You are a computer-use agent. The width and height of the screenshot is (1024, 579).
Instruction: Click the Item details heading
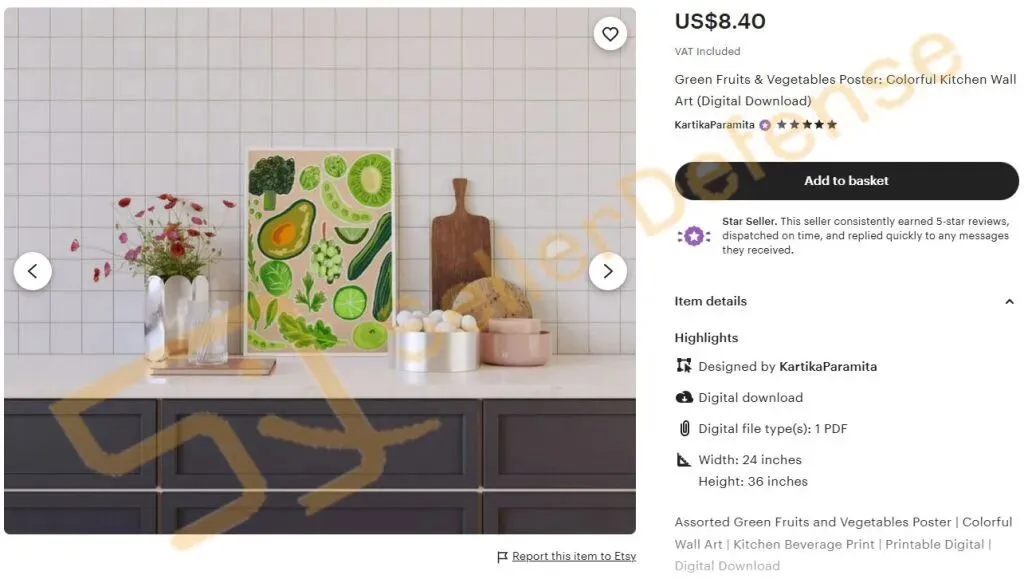point(711,301)
